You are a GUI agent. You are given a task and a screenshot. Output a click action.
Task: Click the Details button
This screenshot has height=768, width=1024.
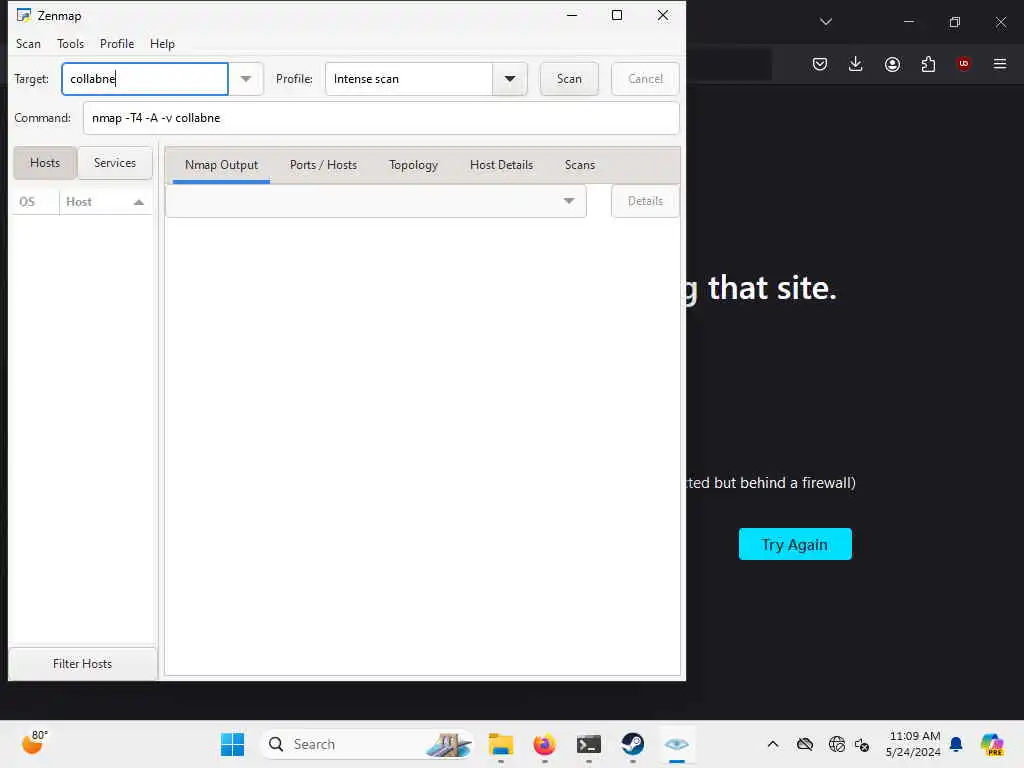(645, 201)
